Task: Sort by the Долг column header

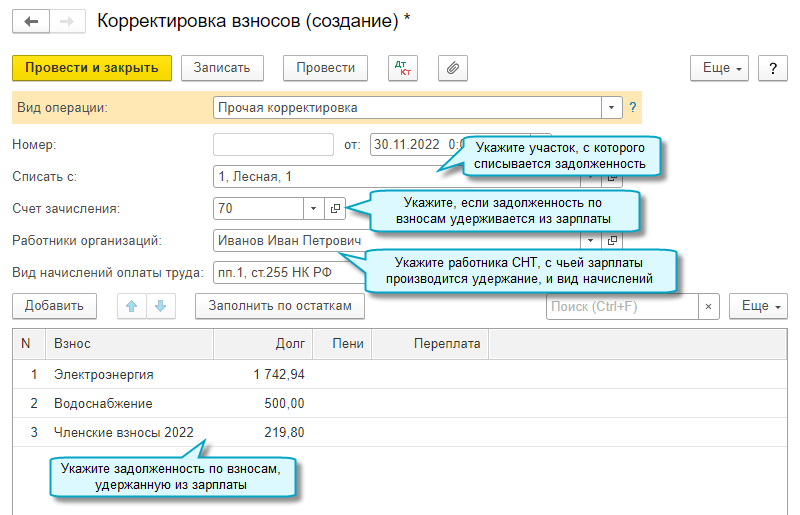Action: (x=262, y=344)
